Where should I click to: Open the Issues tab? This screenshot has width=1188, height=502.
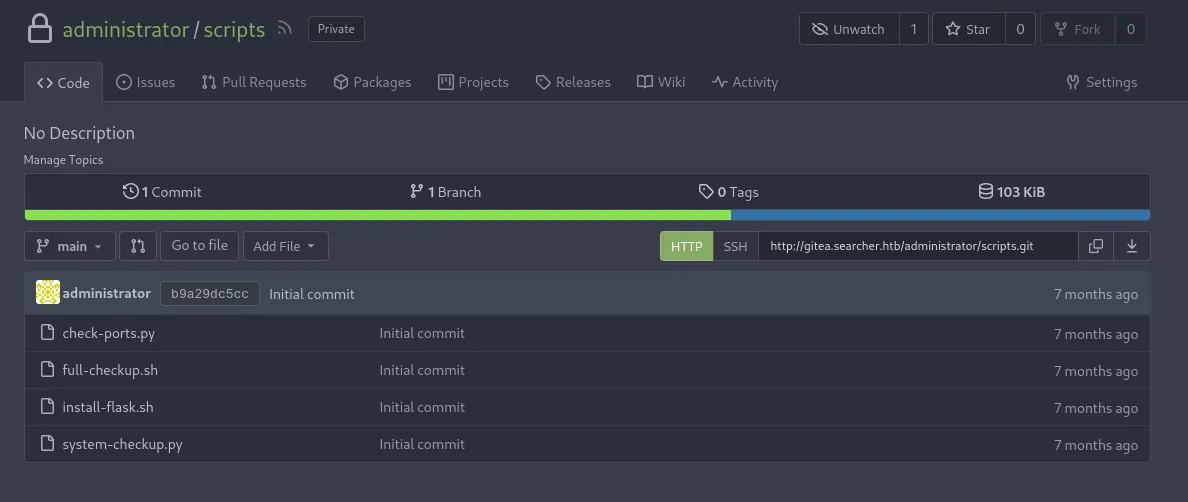(145, 82)
